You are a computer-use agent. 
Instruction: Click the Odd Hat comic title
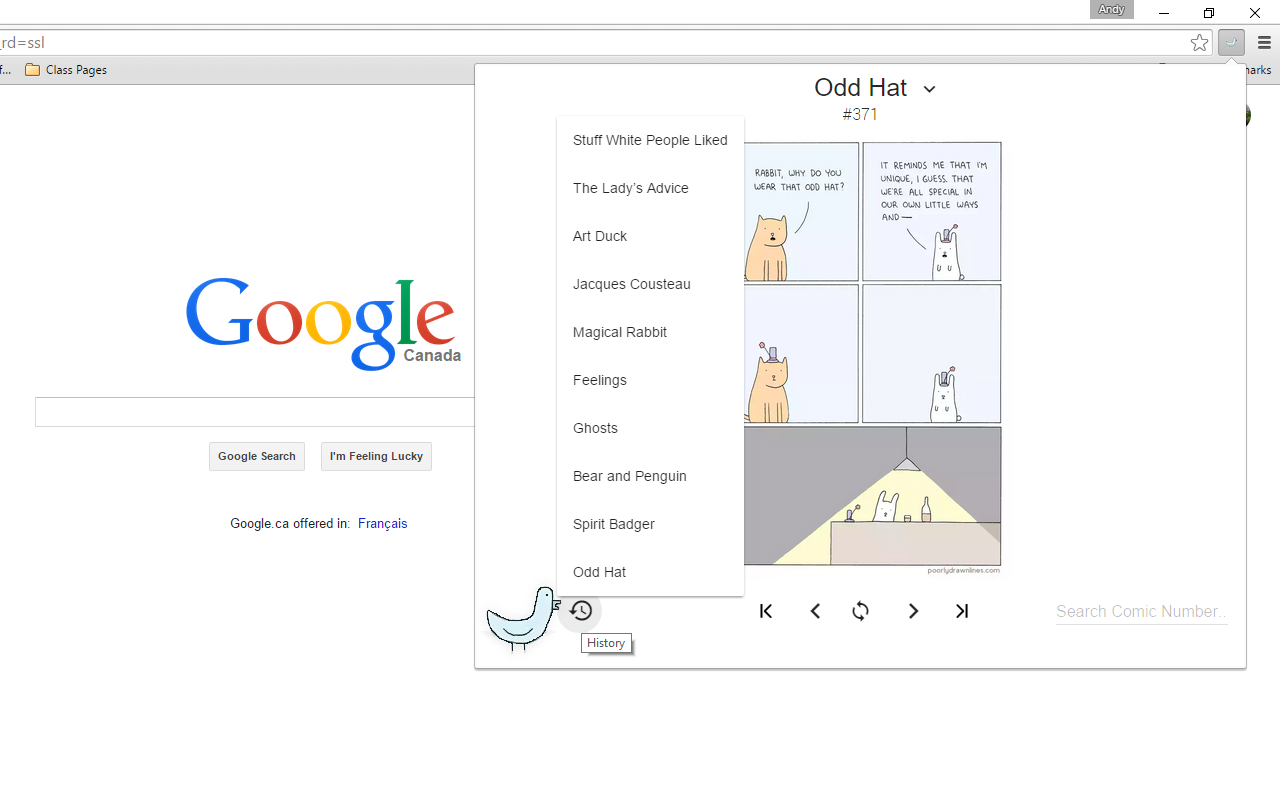(x=861, y=88)
